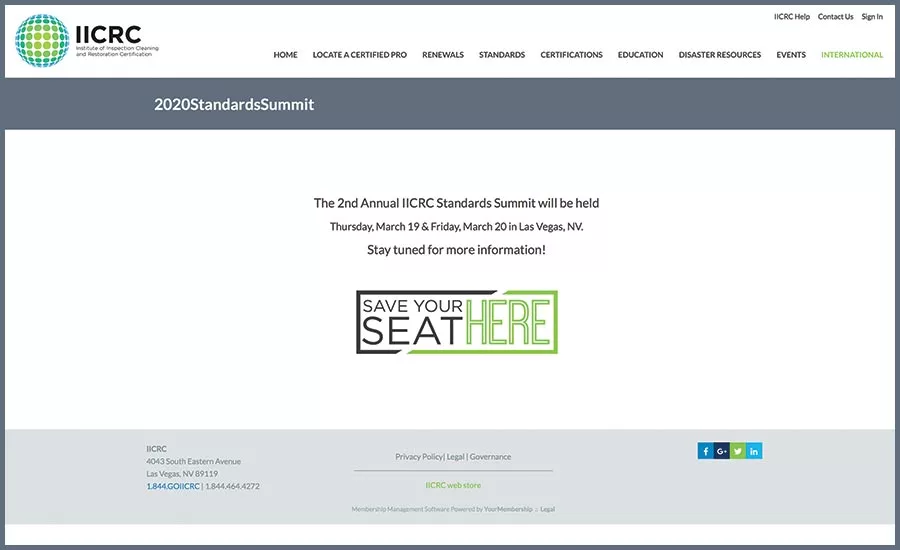The image size is (900, 550).
Task: Click the IICRC Help link
Action: [x=792, y=17]
